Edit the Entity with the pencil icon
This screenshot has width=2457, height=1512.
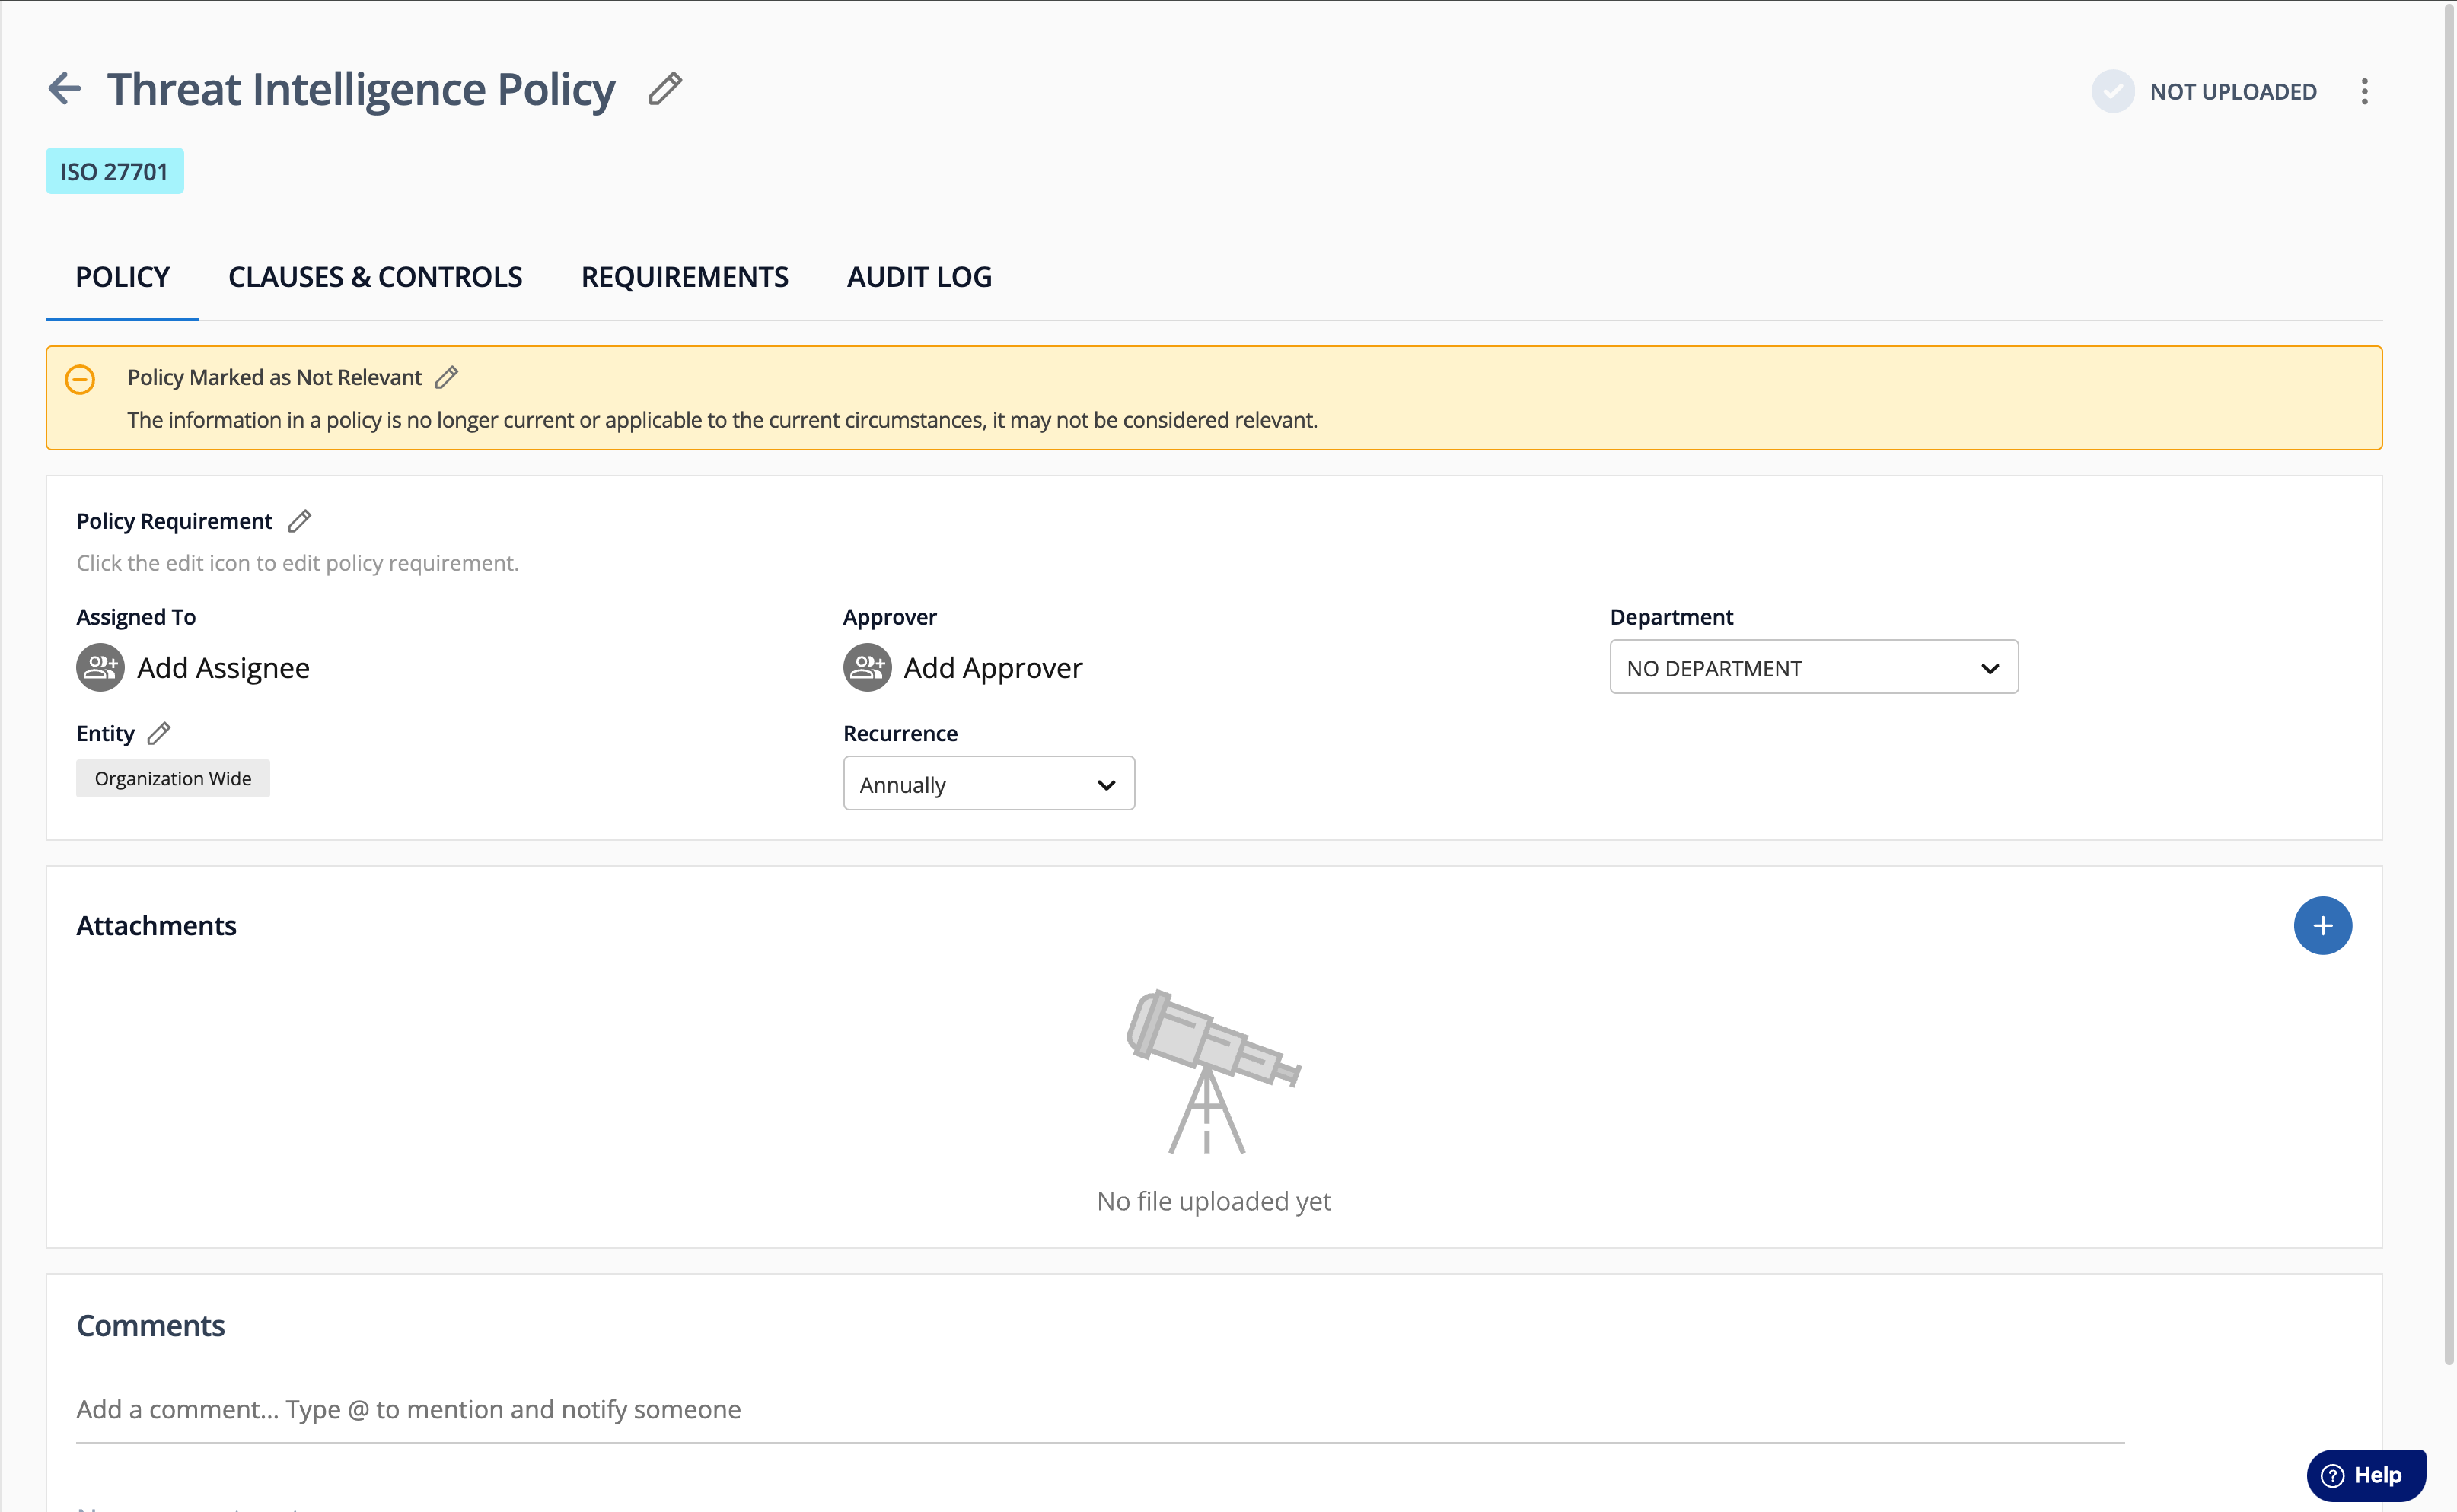pyautogui.click(x=159, y=733)
